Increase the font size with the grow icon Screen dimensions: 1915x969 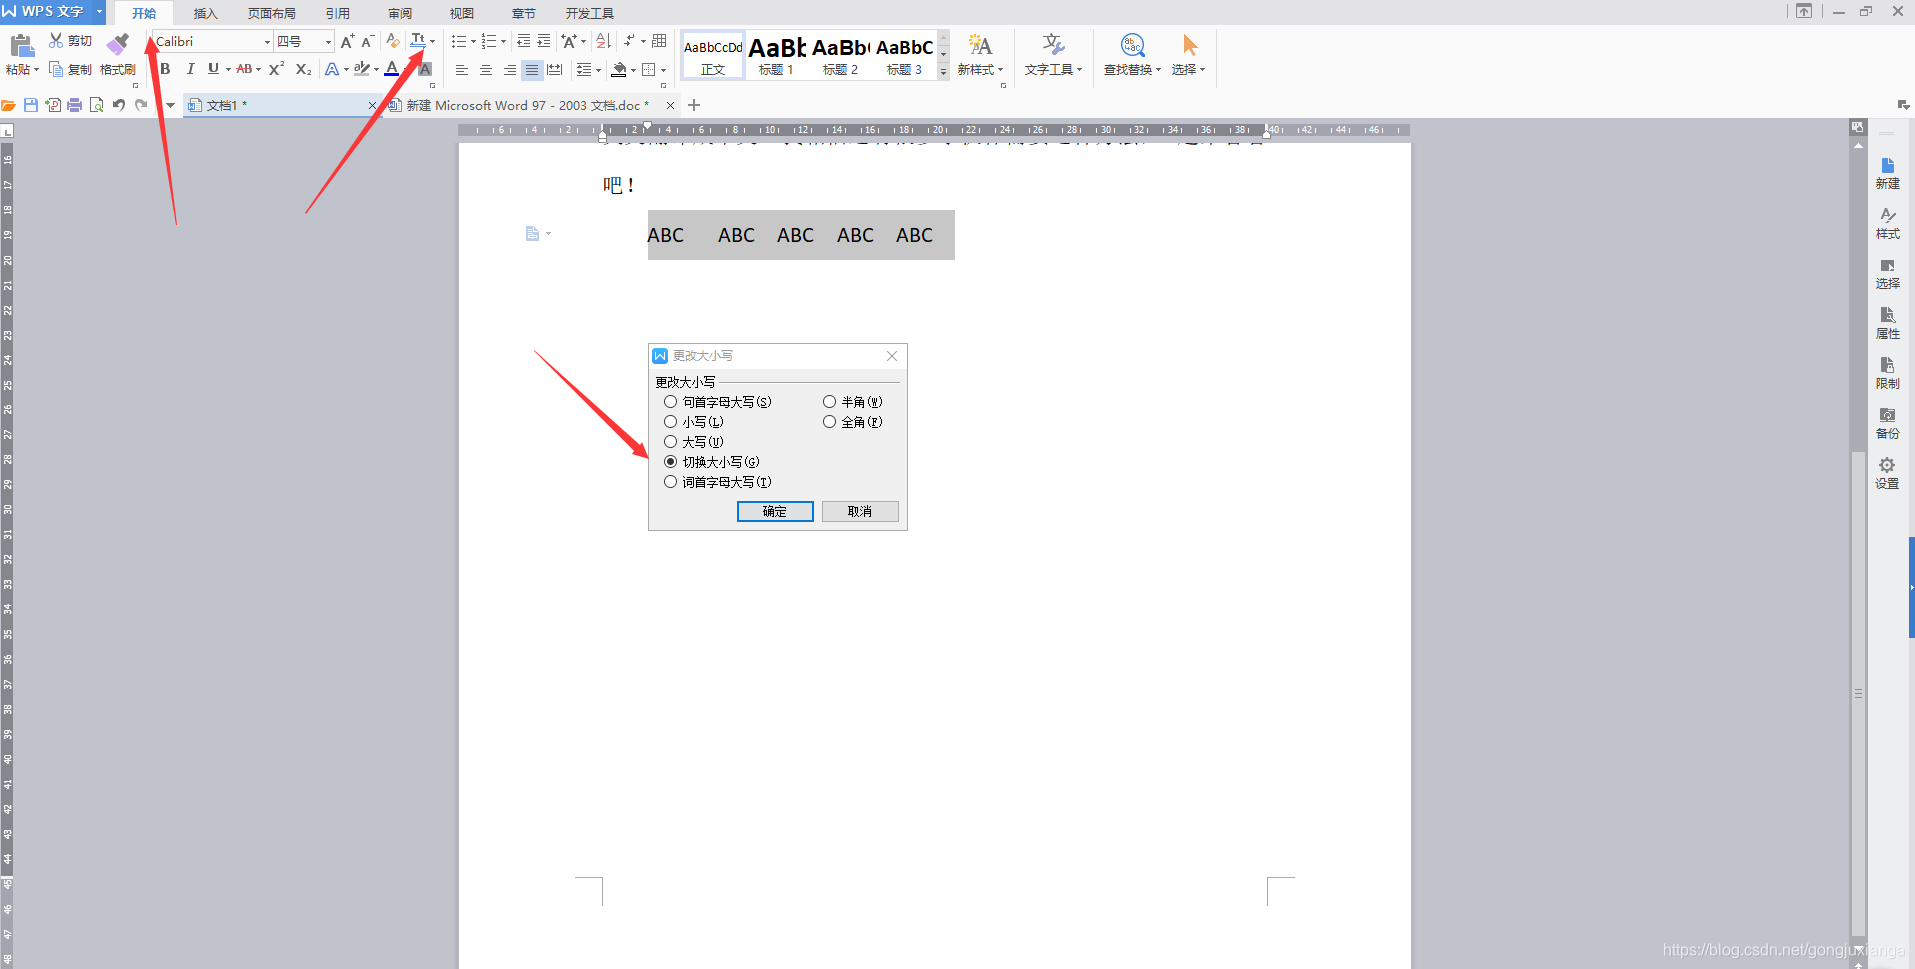point(347,41)
